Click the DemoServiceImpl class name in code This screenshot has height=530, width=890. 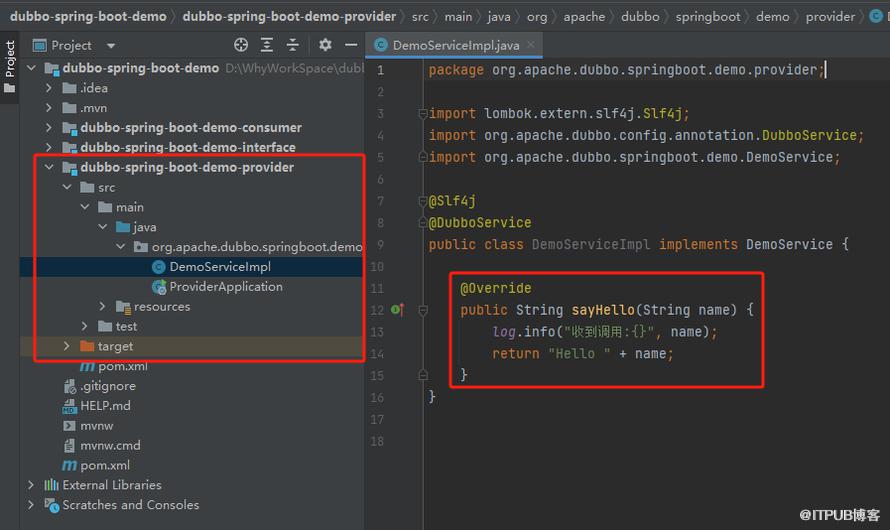click(591, 245)
